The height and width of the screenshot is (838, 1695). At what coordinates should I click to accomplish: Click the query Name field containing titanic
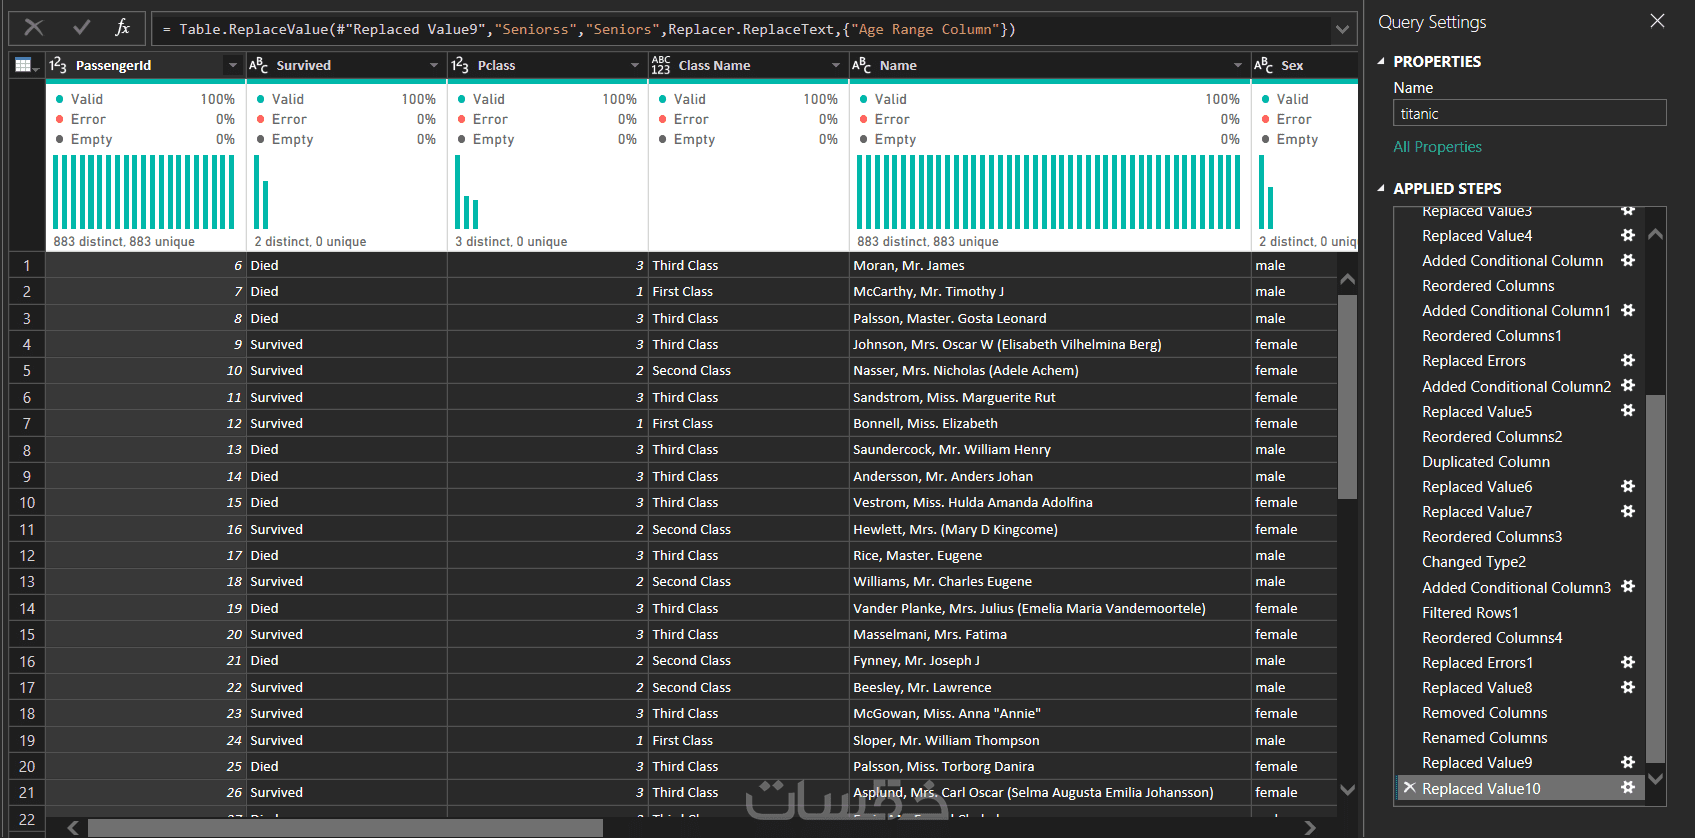click(1529, 113)
